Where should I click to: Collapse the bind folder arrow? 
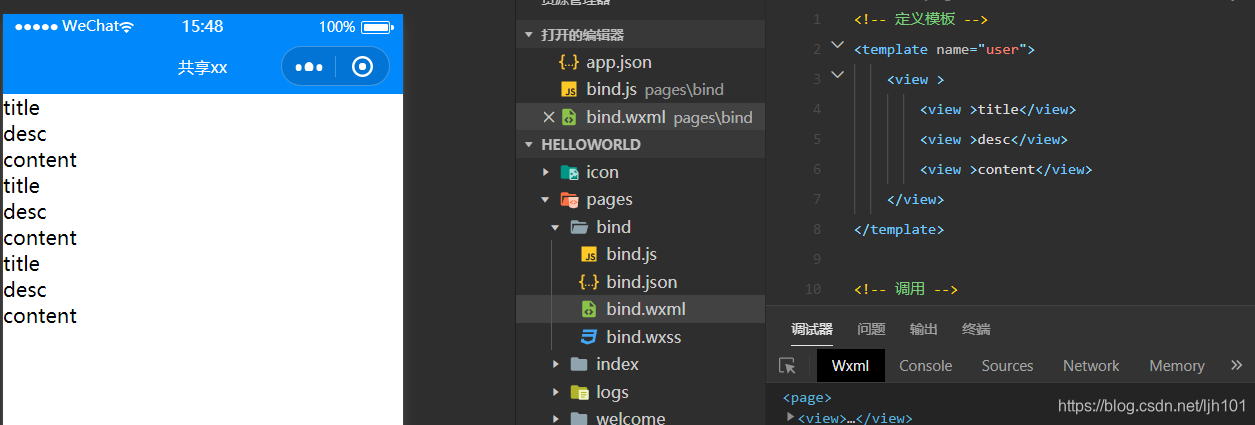pyautogui.click(x=556, y=227)
